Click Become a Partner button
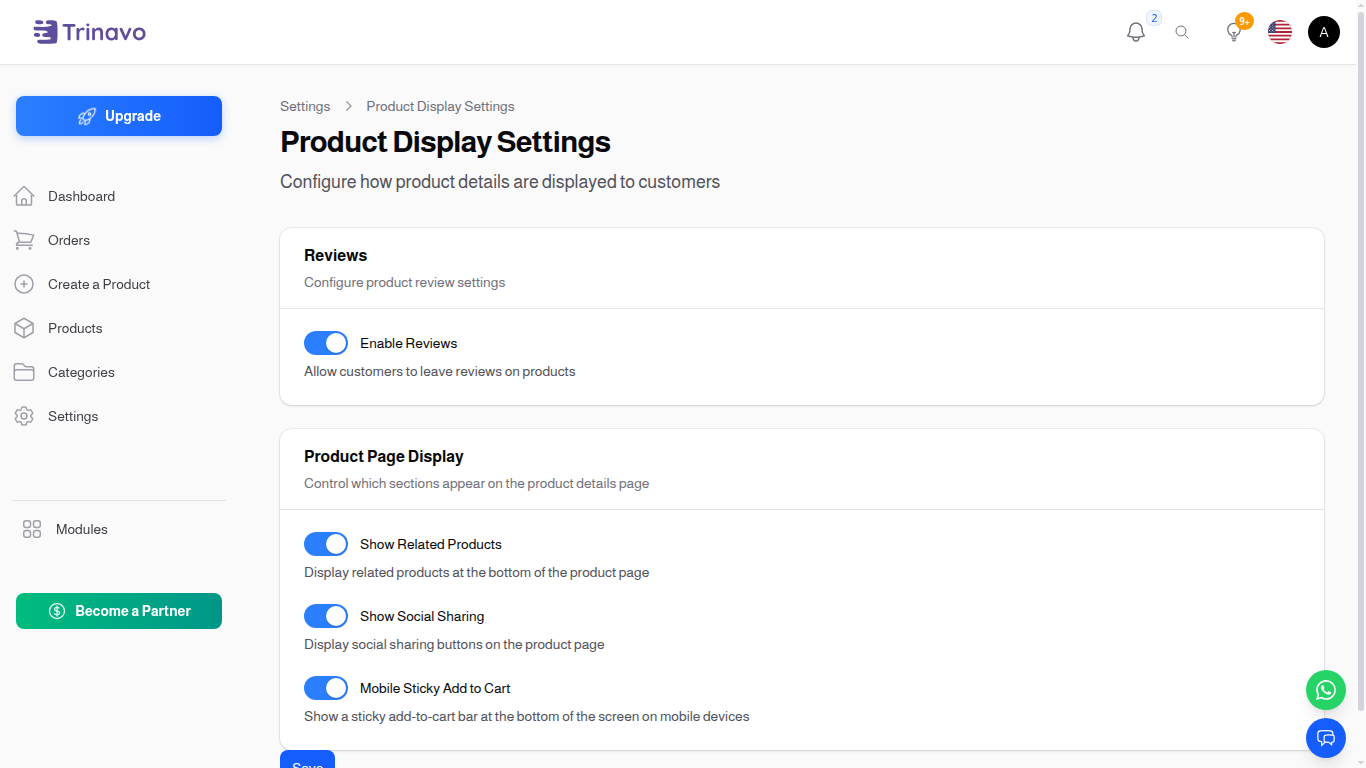Image resolution: width=1366 pixels, height=768 pixels. [x=119, y=611]
